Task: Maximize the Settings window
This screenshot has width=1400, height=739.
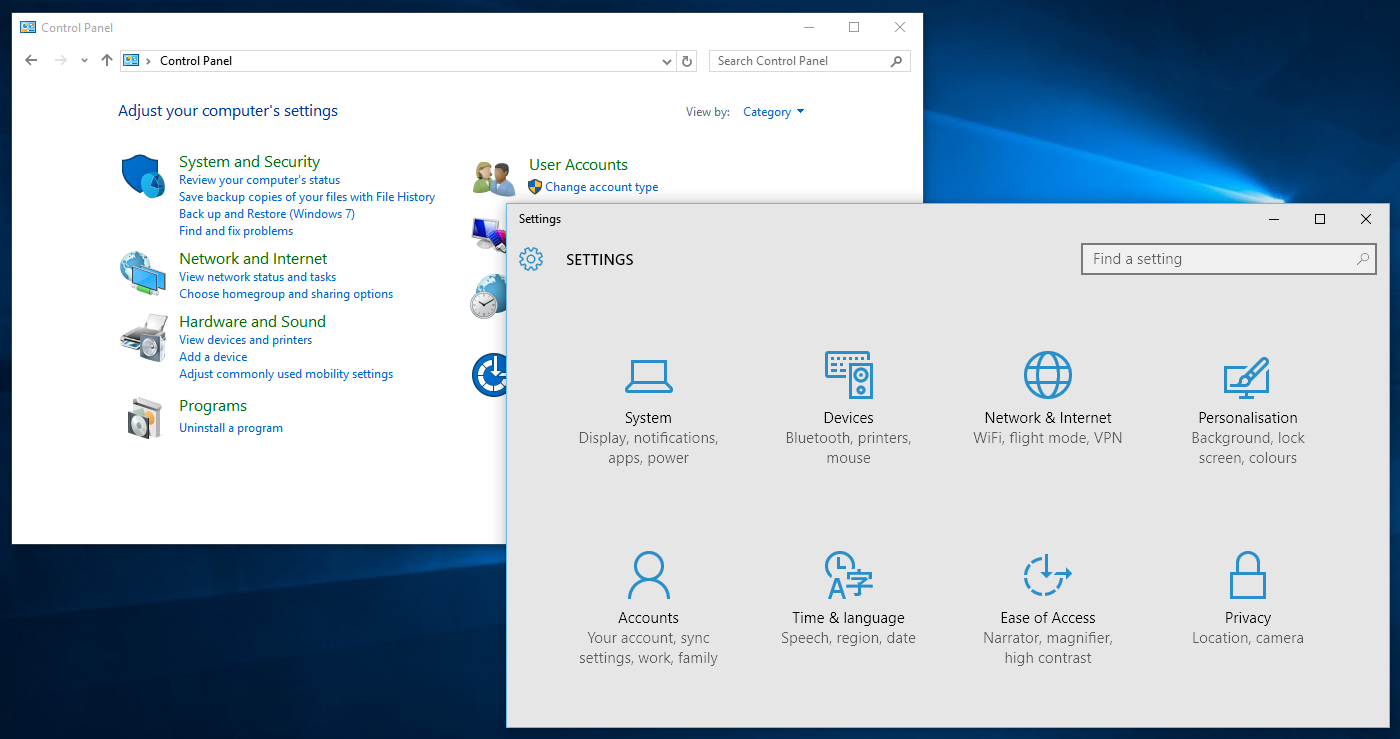Action: pyautogui.click(x=1320, y=219)
